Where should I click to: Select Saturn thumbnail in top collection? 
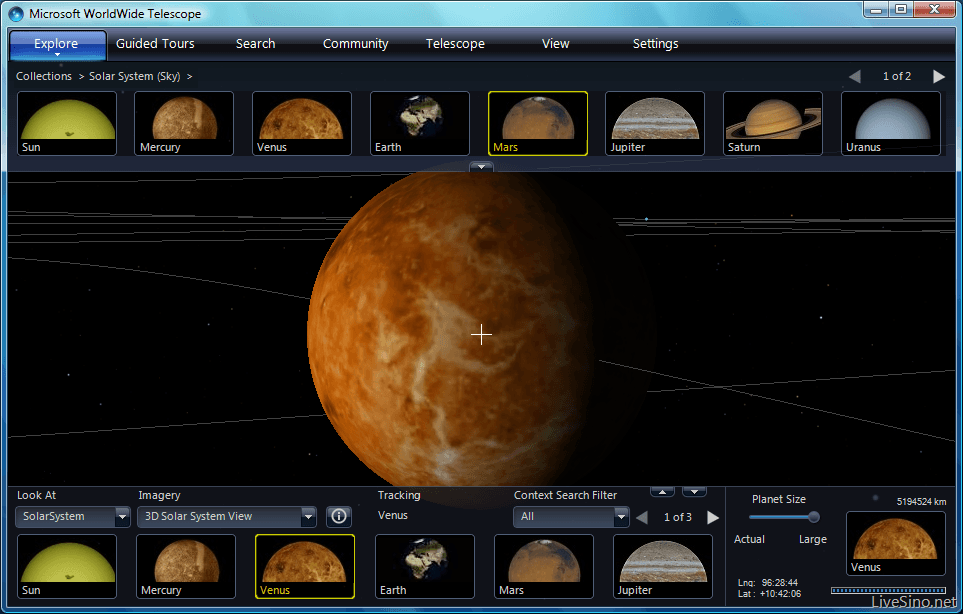tap(773, 123)
